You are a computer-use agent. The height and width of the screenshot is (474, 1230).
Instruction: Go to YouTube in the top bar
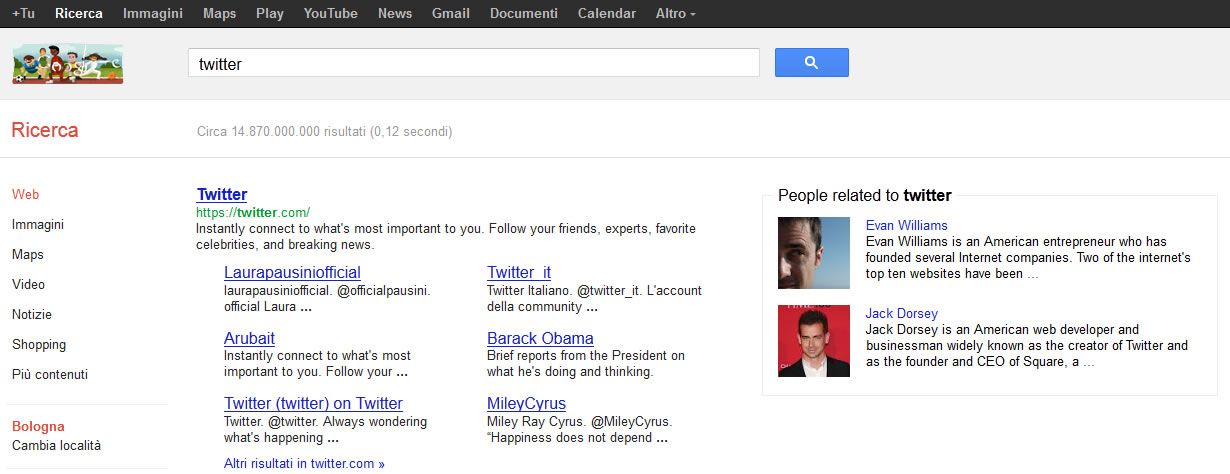(x=330, y=14)
